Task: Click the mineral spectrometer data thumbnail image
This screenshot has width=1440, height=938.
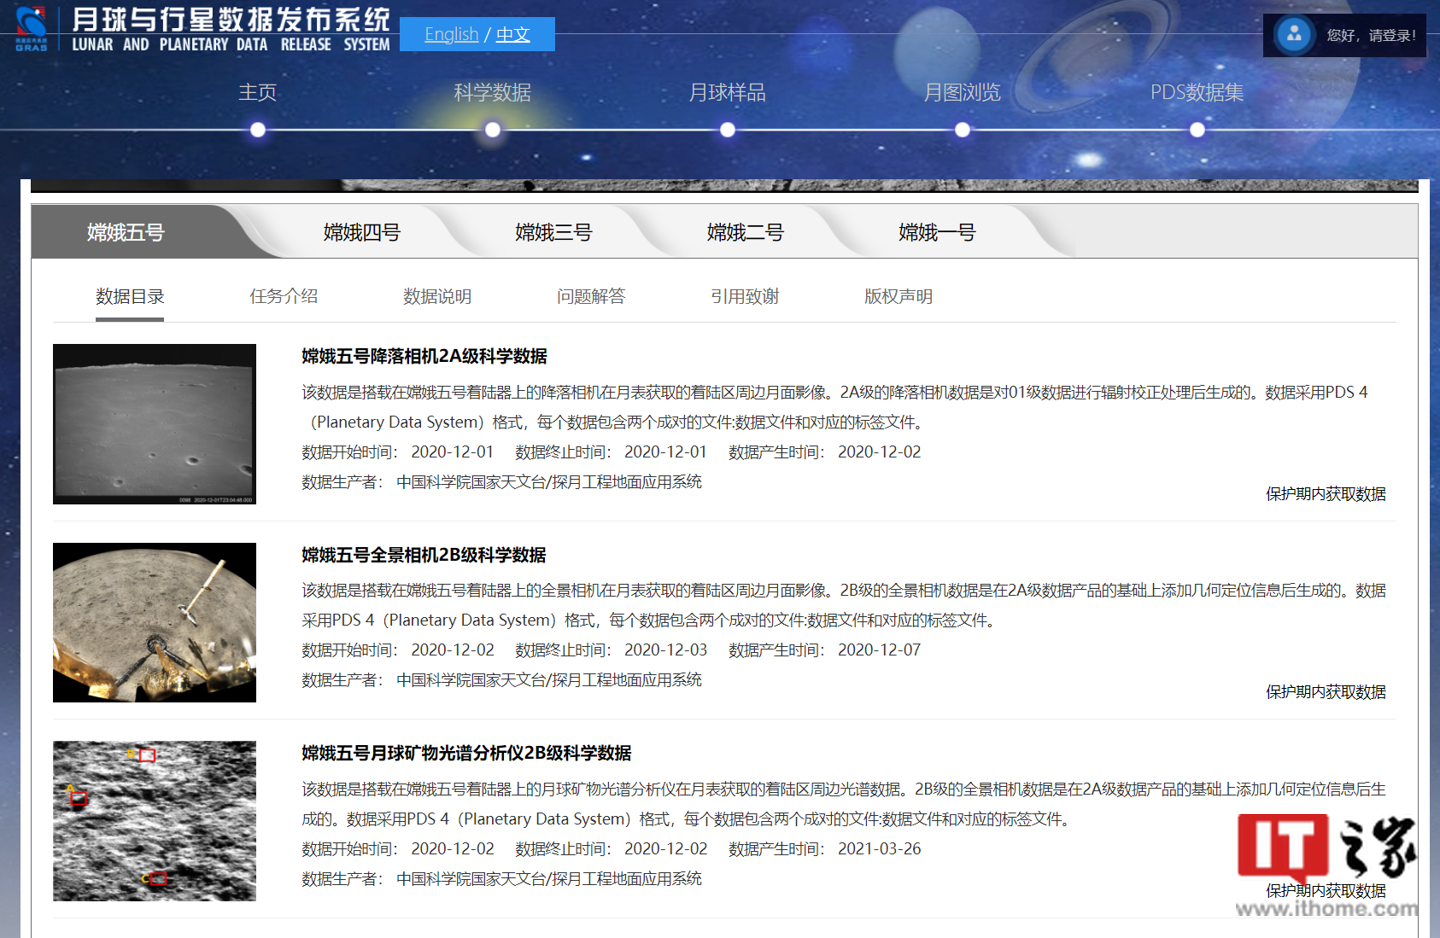Action: click(154, 820)
